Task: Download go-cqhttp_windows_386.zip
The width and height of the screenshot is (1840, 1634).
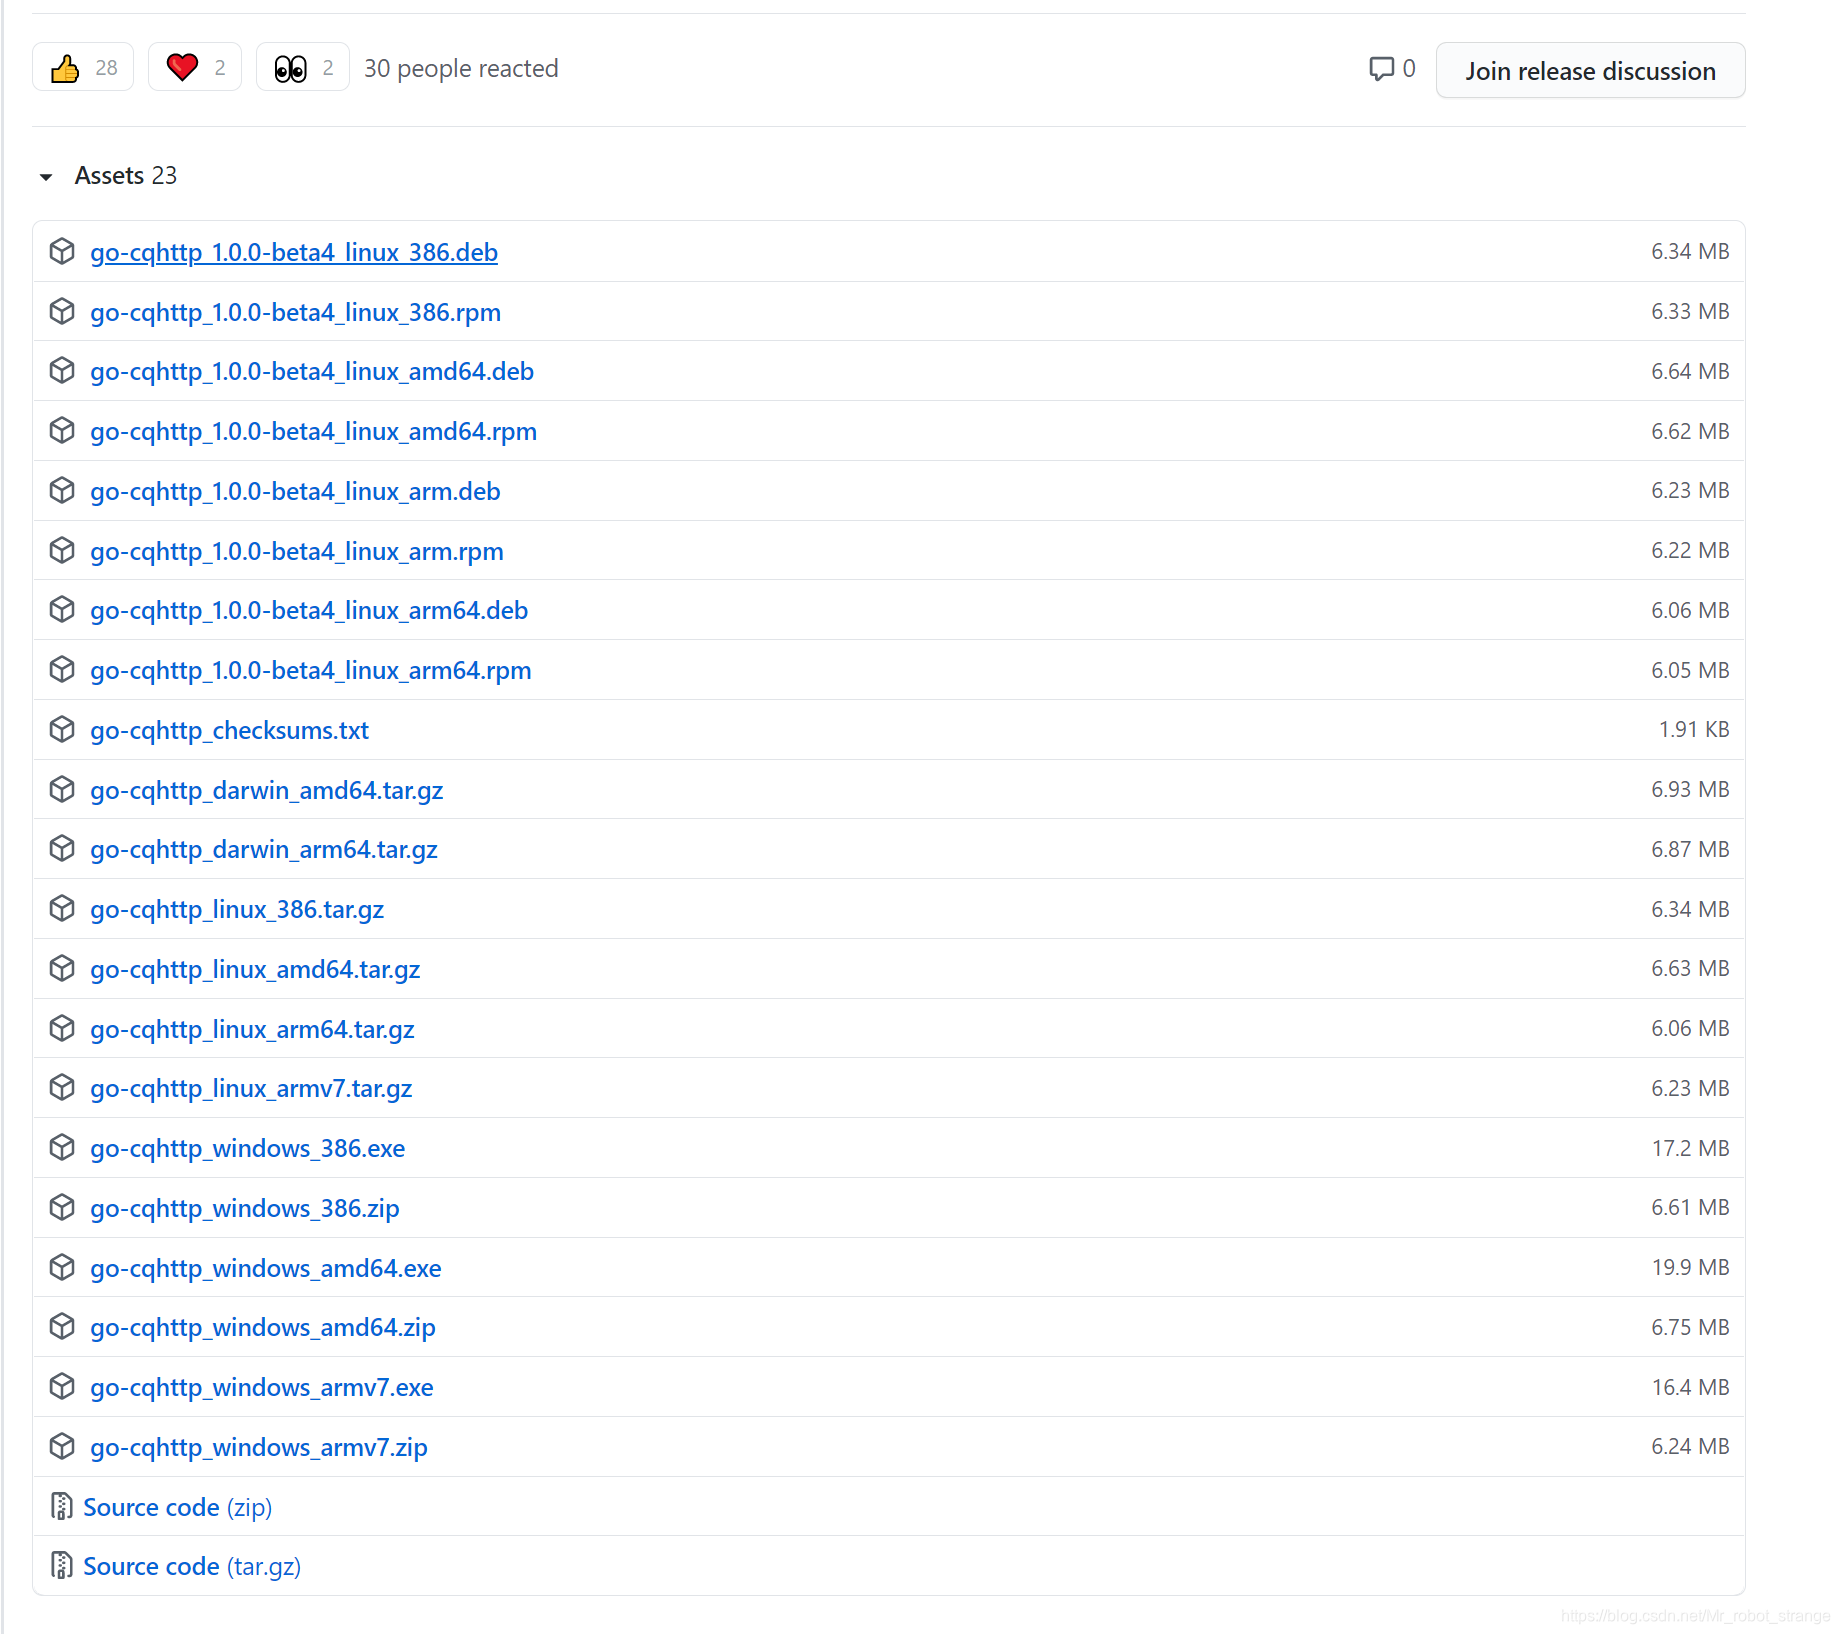Action: [x=244, y=1208]
